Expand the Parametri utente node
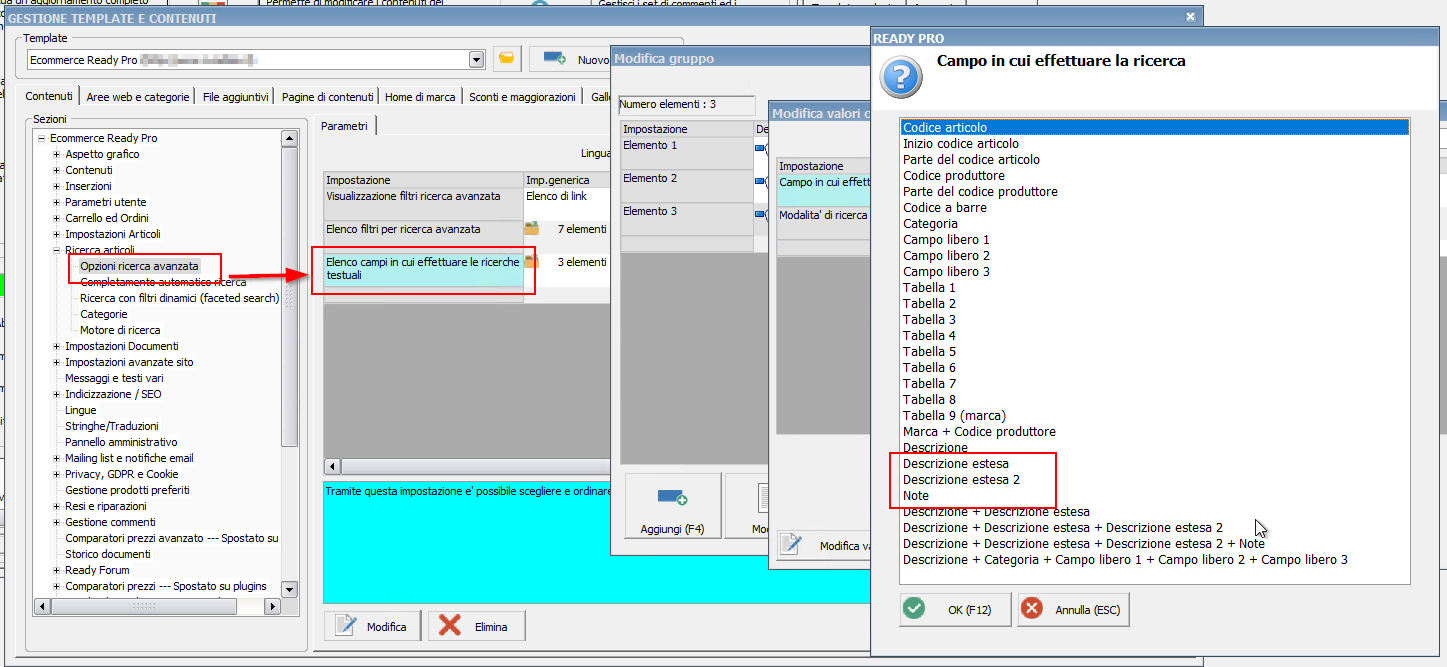1447x667 pixels. pyautogui.click(x=57, y=202)
